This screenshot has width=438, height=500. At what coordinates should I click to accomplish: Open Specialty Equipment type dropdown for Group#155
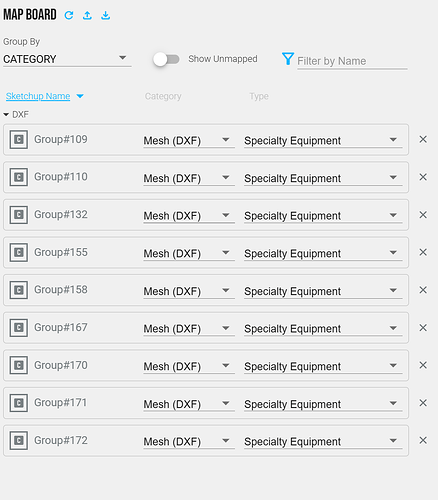point(323,253)
